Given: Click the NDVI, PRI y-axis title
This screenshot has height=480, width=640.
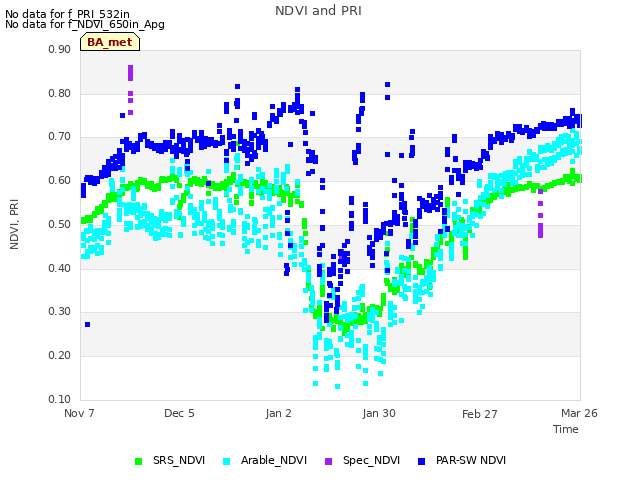Looking at the screenshot, I should pos(14,224).
